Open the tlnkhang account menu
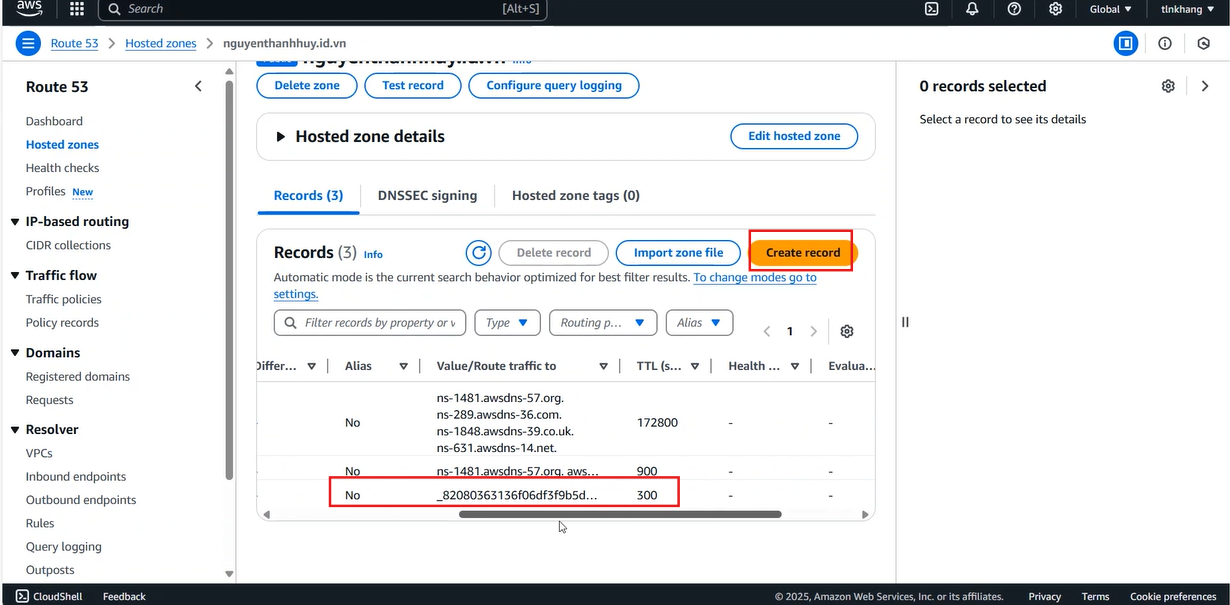The height and width of the screenshot is (605, 1230). (x=1187, y=9)
